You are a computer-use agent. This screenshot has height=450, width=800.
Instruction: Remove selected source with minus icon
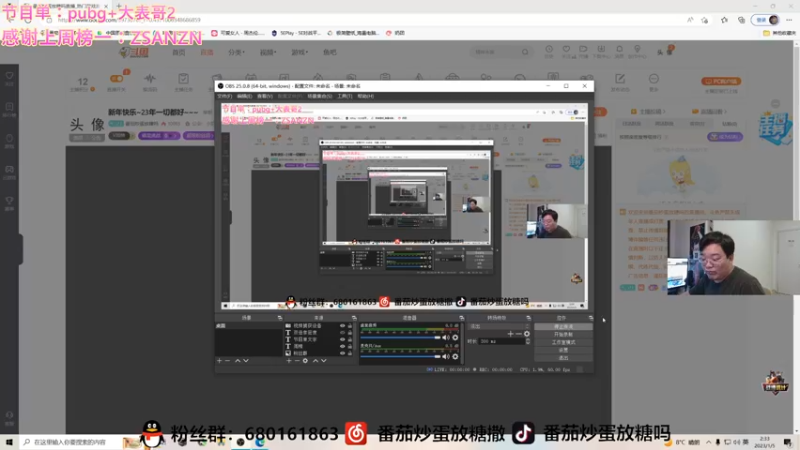tap(297, 361)
